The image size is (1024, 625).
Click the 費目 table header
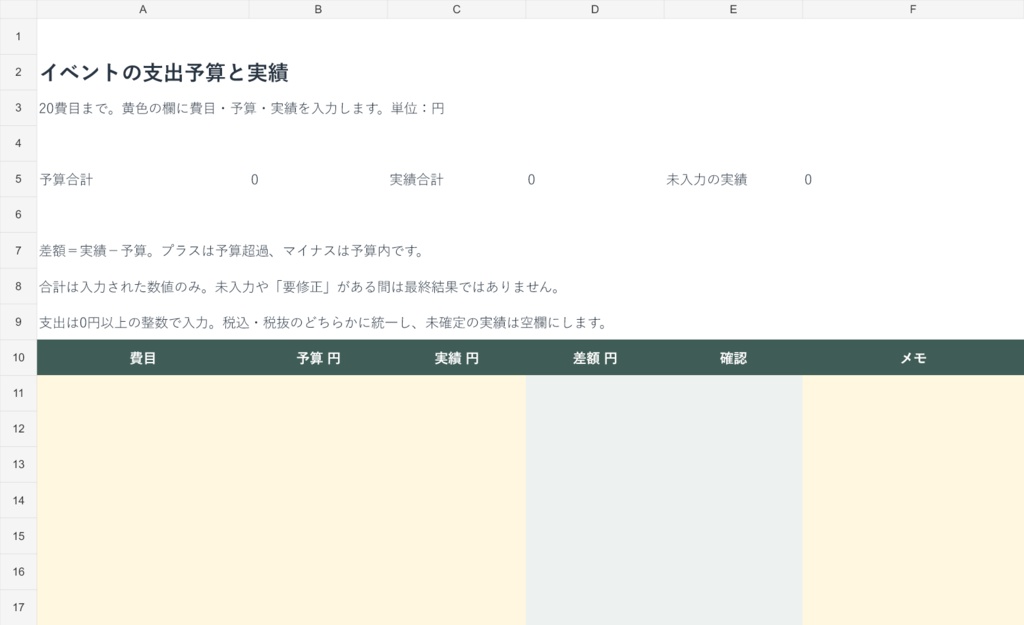142,358
